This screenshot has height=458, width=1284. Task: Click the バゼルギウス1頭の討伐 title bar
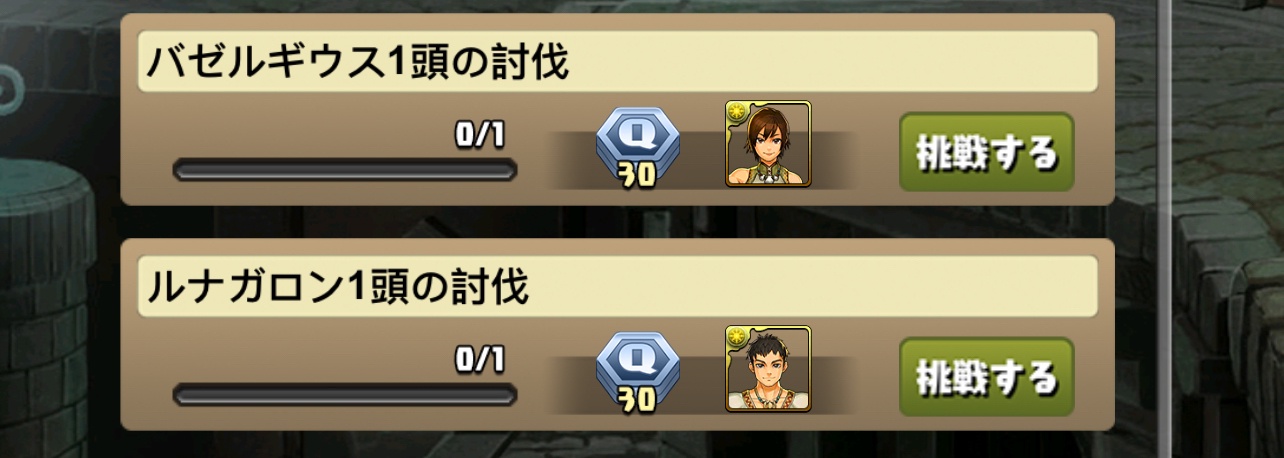617,62
